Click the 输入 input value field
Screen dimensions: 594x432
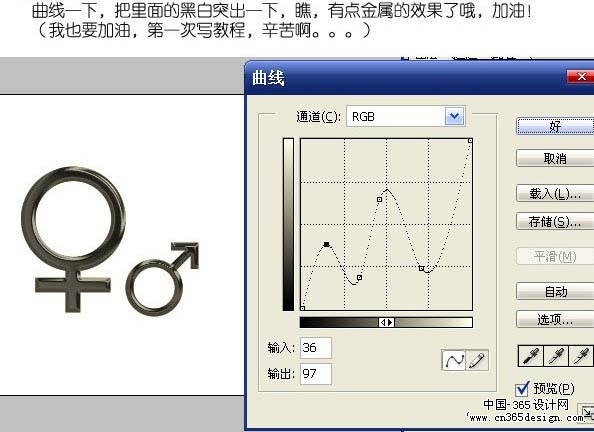[x=316, y=347]
